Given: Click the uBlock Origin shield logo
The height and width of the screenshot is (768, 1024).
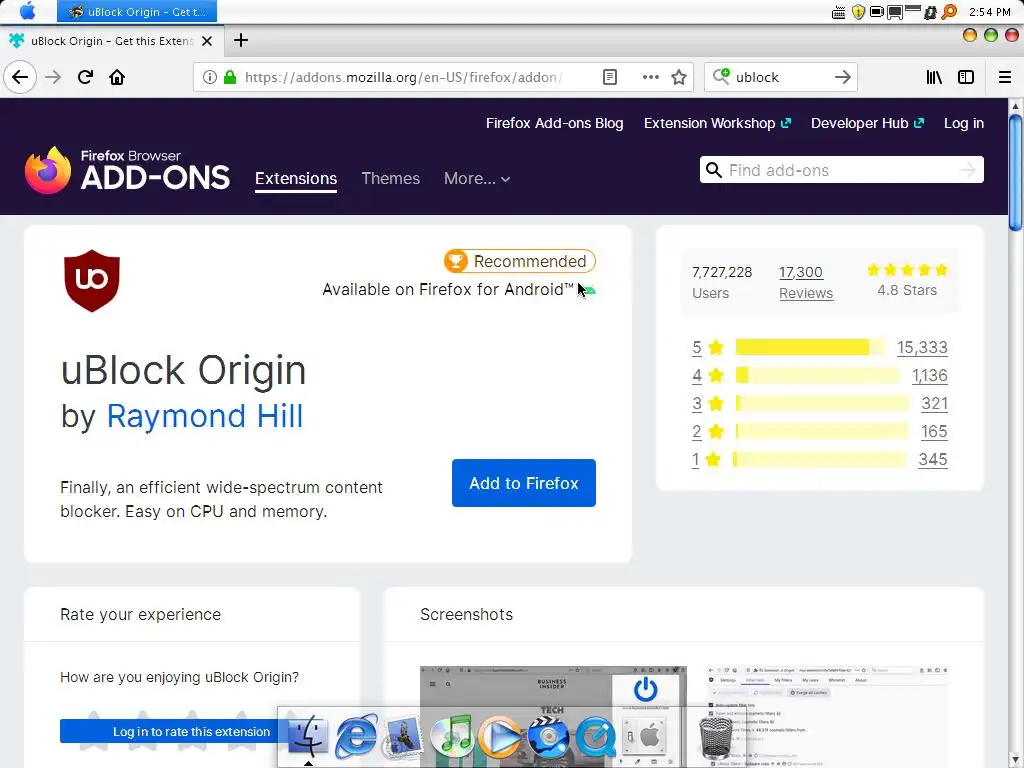Looking at the screenshot, I should click(92, 281).
